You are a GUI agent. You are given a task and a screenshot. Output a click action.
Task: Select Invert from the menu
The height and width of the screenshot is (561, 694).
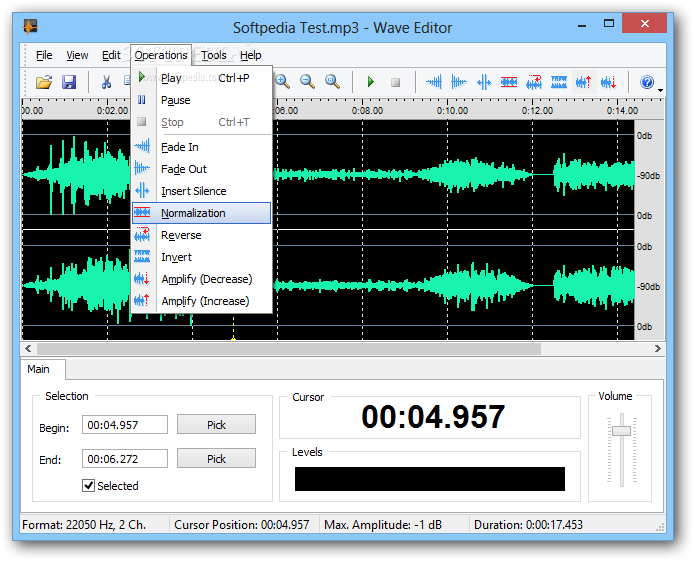coord(201,257)
